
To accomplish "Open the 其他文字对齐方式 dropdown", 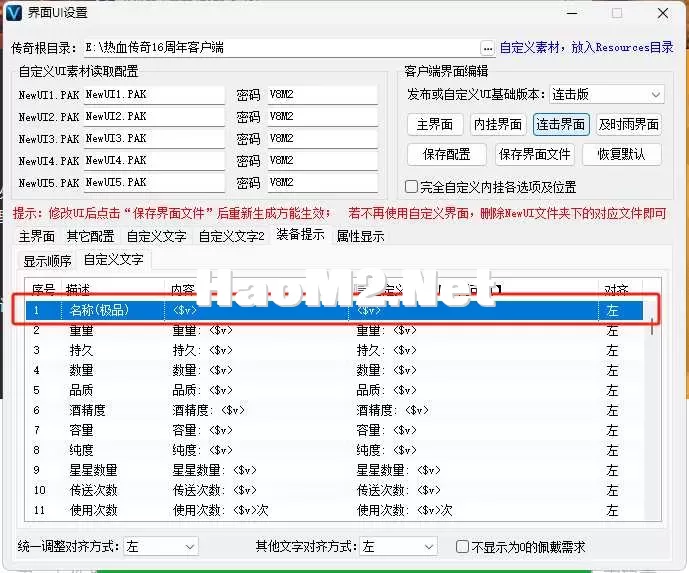I will point(398,547).
